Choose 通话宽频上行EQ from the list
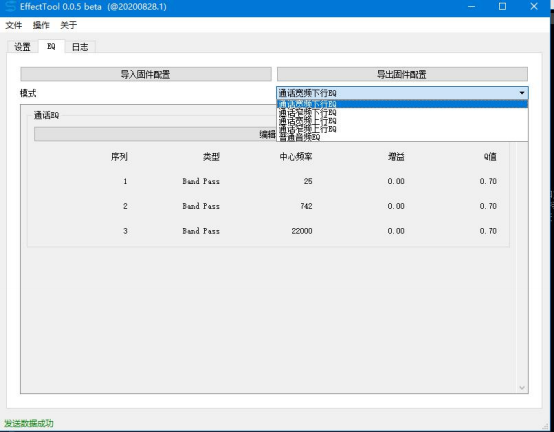The image size is (554, 432). point(402,121)
